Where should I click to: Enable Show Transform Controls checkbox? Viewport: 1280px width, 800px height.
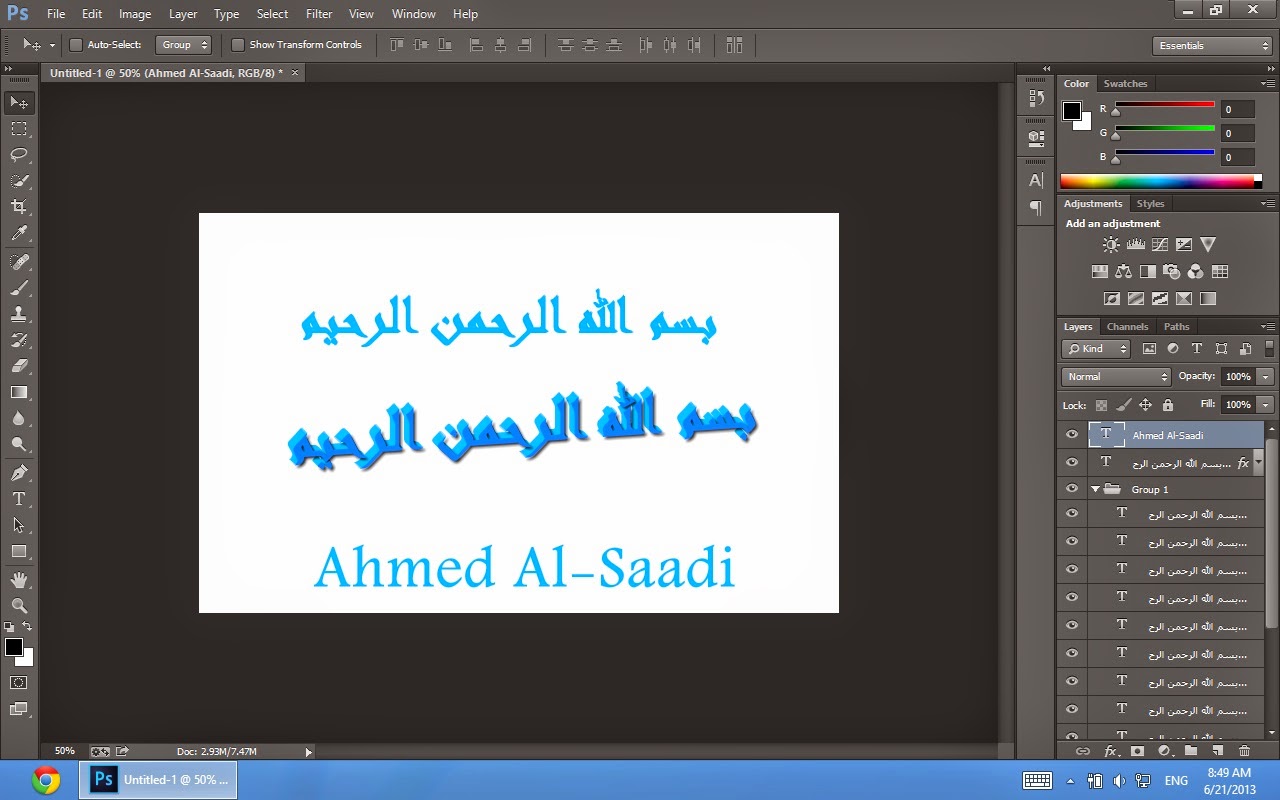(238, 45)
